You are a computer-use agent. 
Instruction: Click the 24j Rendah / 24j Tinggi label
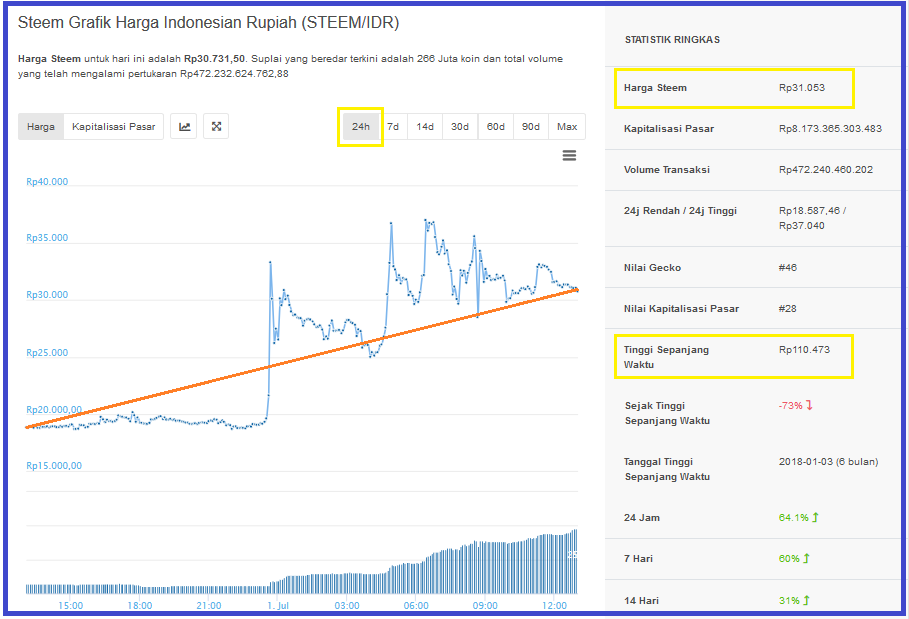(x=680, y=211)
